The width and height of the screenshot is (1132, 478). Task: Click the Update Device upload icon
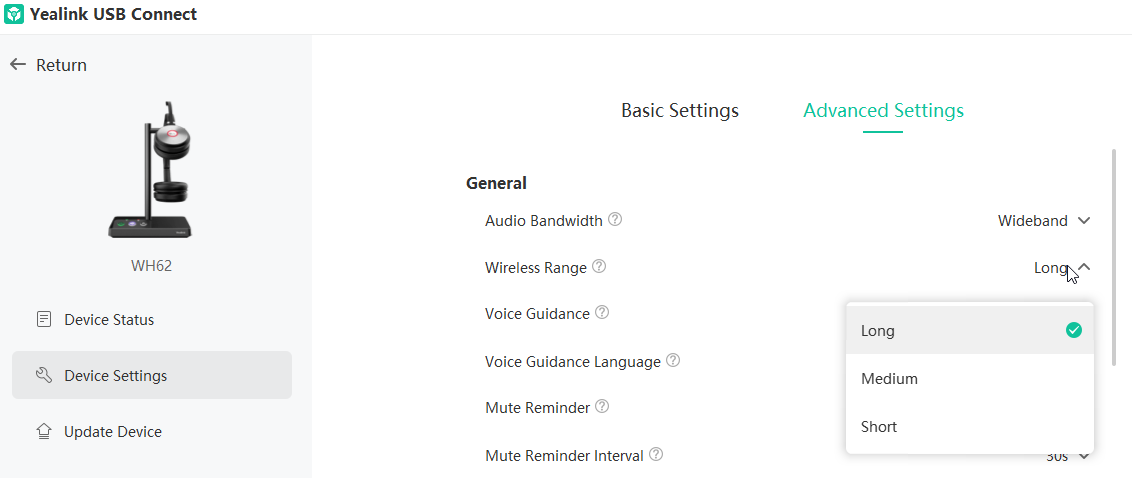pos(44,432)
